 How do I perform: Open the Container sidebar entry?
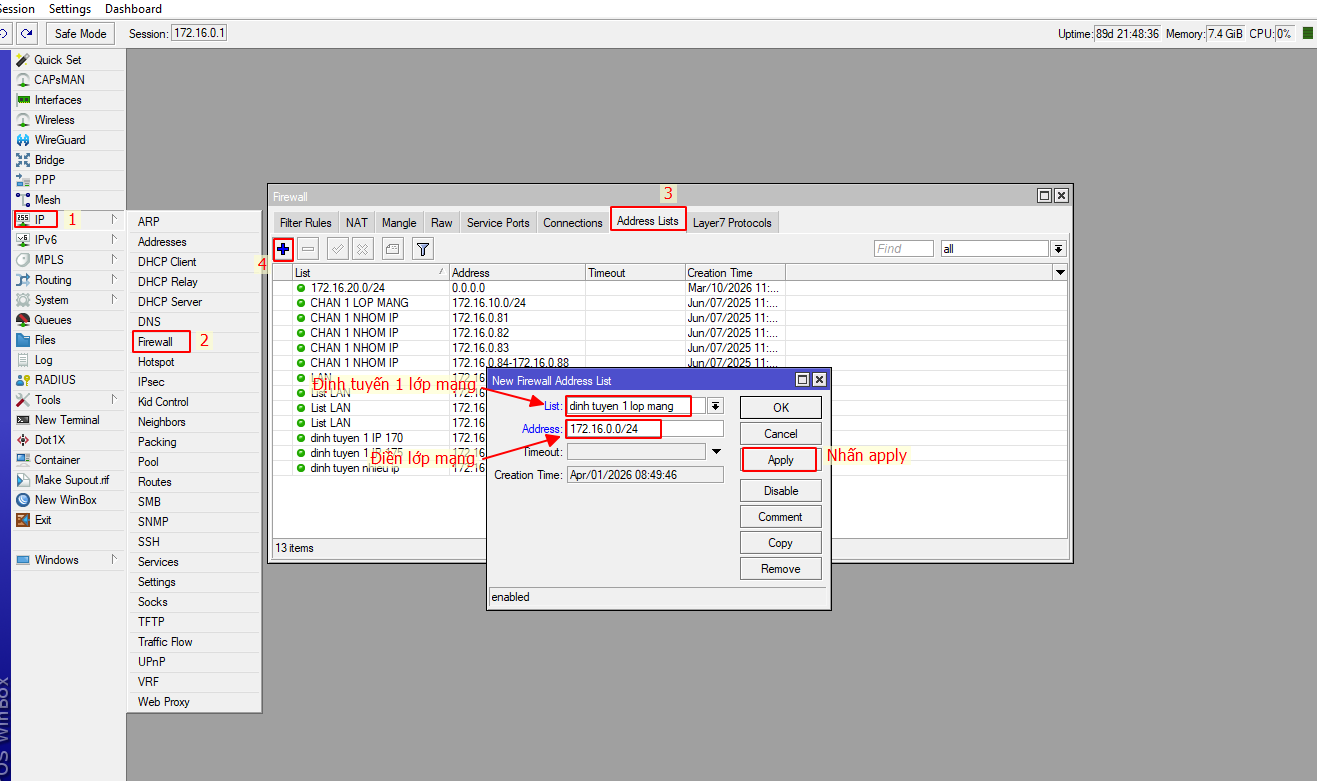pos(57,460)
